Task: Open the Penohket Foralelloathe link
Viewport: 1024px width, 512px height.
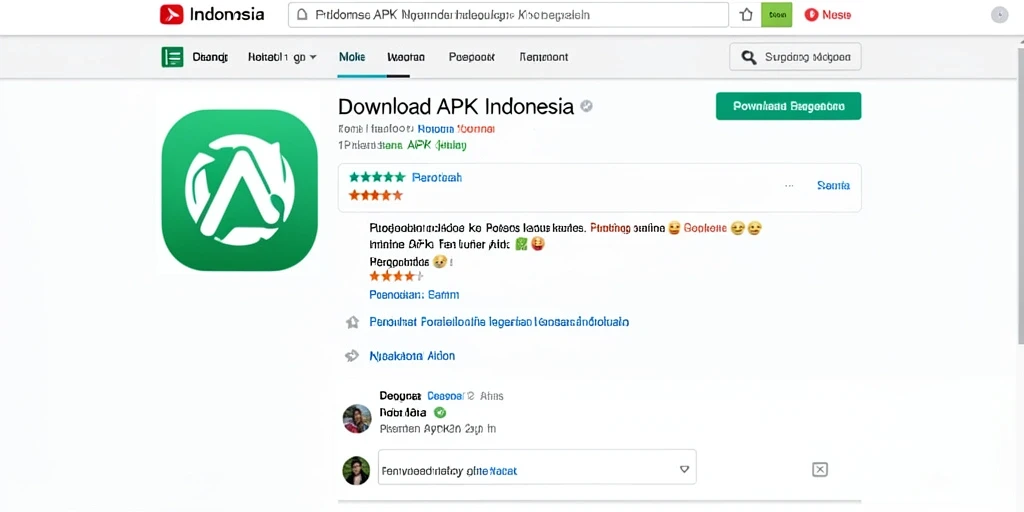Action: pyautogui.click(x=499, y=322)
